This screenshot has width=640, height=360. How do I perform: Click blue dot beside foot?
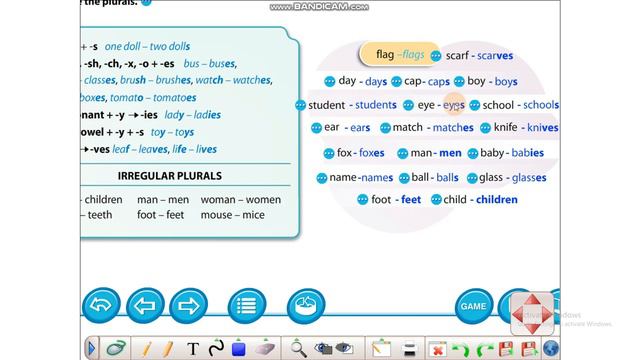tap(362, 200)
